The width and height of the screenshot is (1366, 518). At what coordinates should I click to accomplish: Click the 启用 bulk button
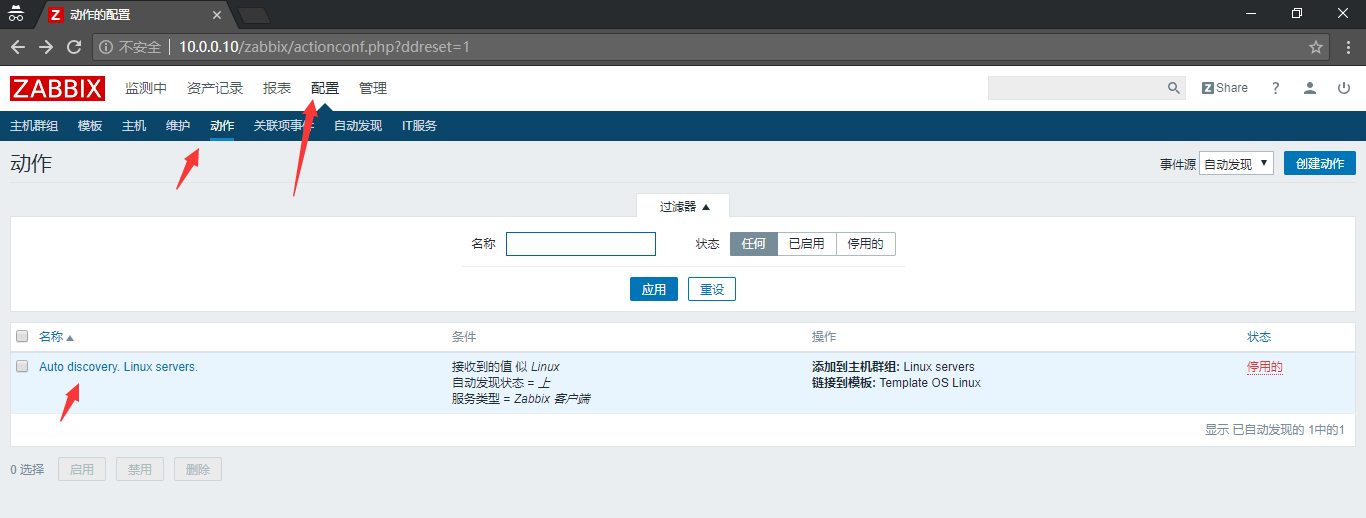(82, 469)
